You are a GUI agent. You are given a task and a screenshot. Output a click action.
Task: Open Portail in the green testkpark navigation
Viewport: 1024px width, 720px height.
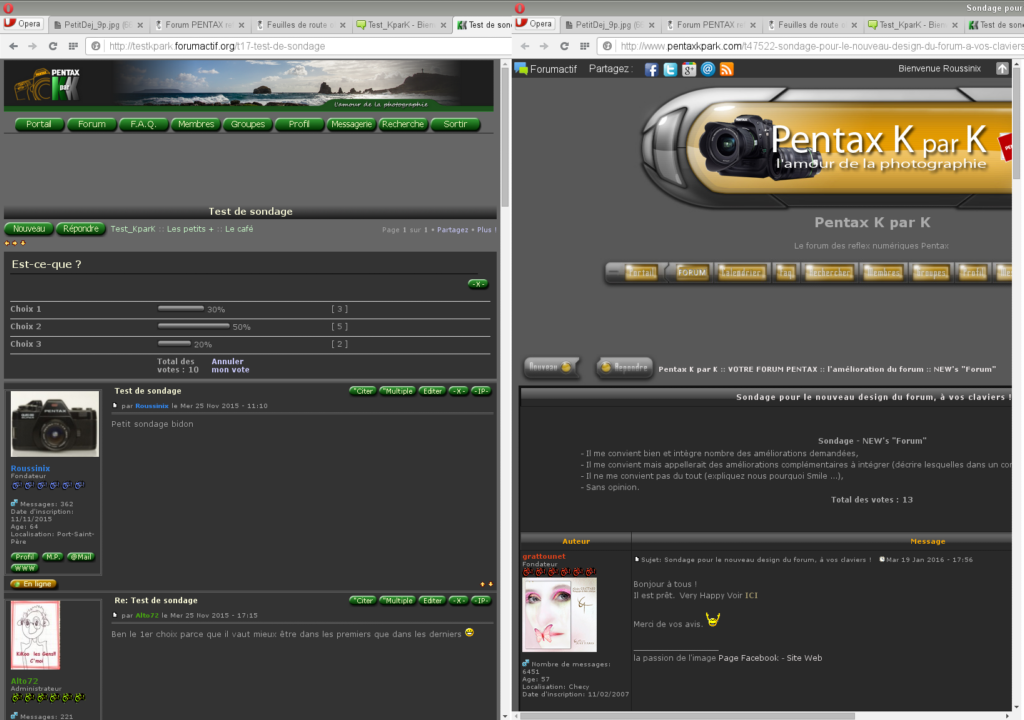point(39,124)
